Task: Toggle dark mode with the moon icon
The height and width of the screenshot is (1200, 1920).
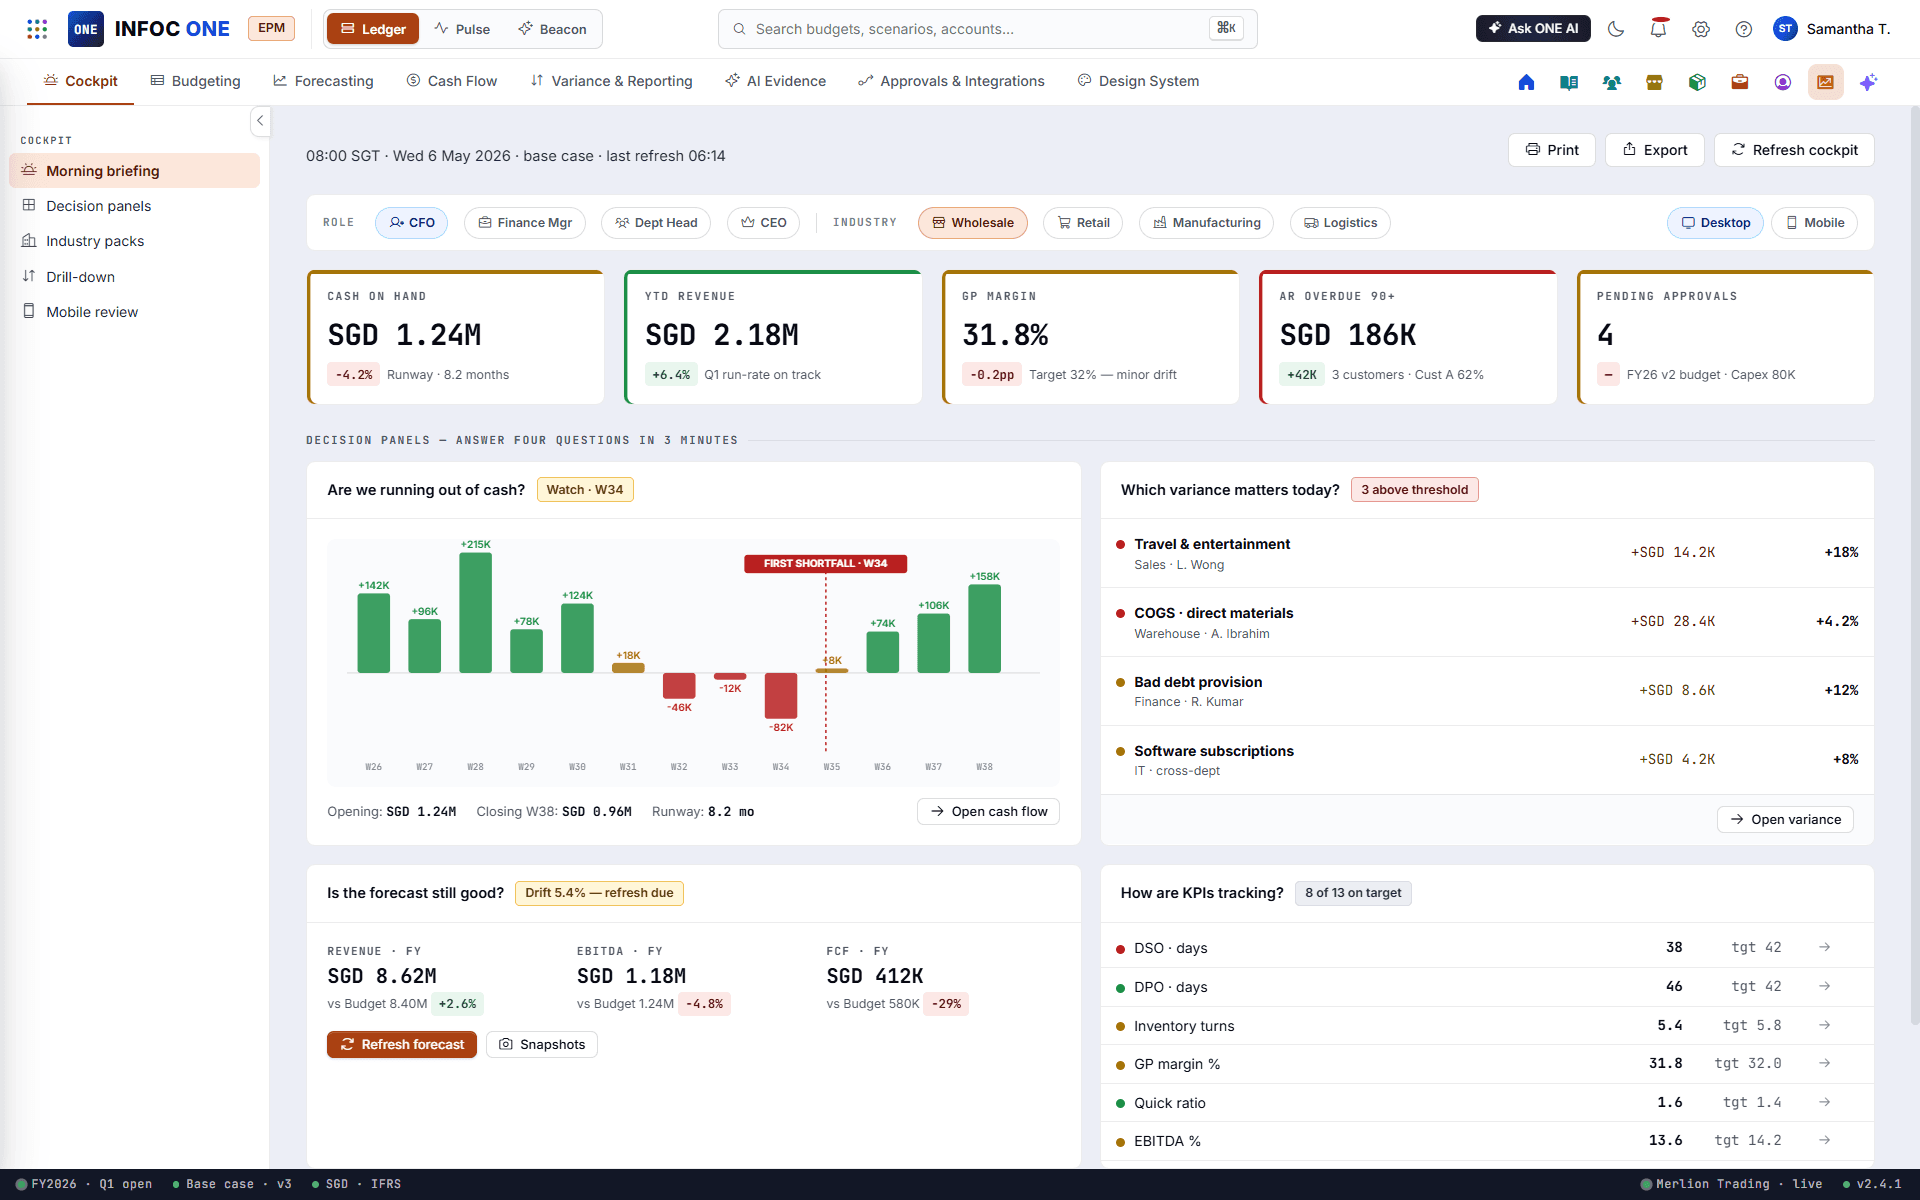Action: click(1616, 29)
